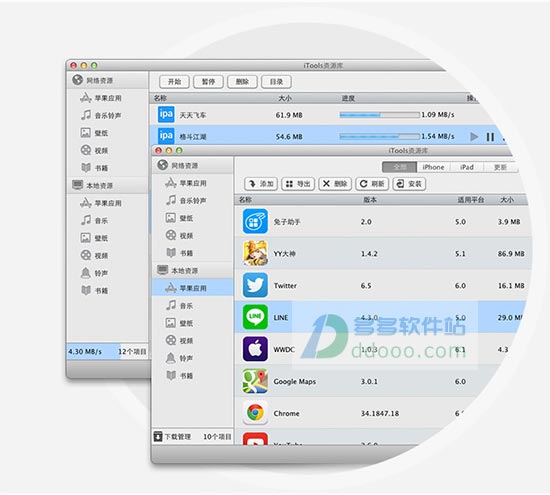This screenshot has width=550, height=495.
Task: Click the 刷新 refresh button
Action: point(372,184)
